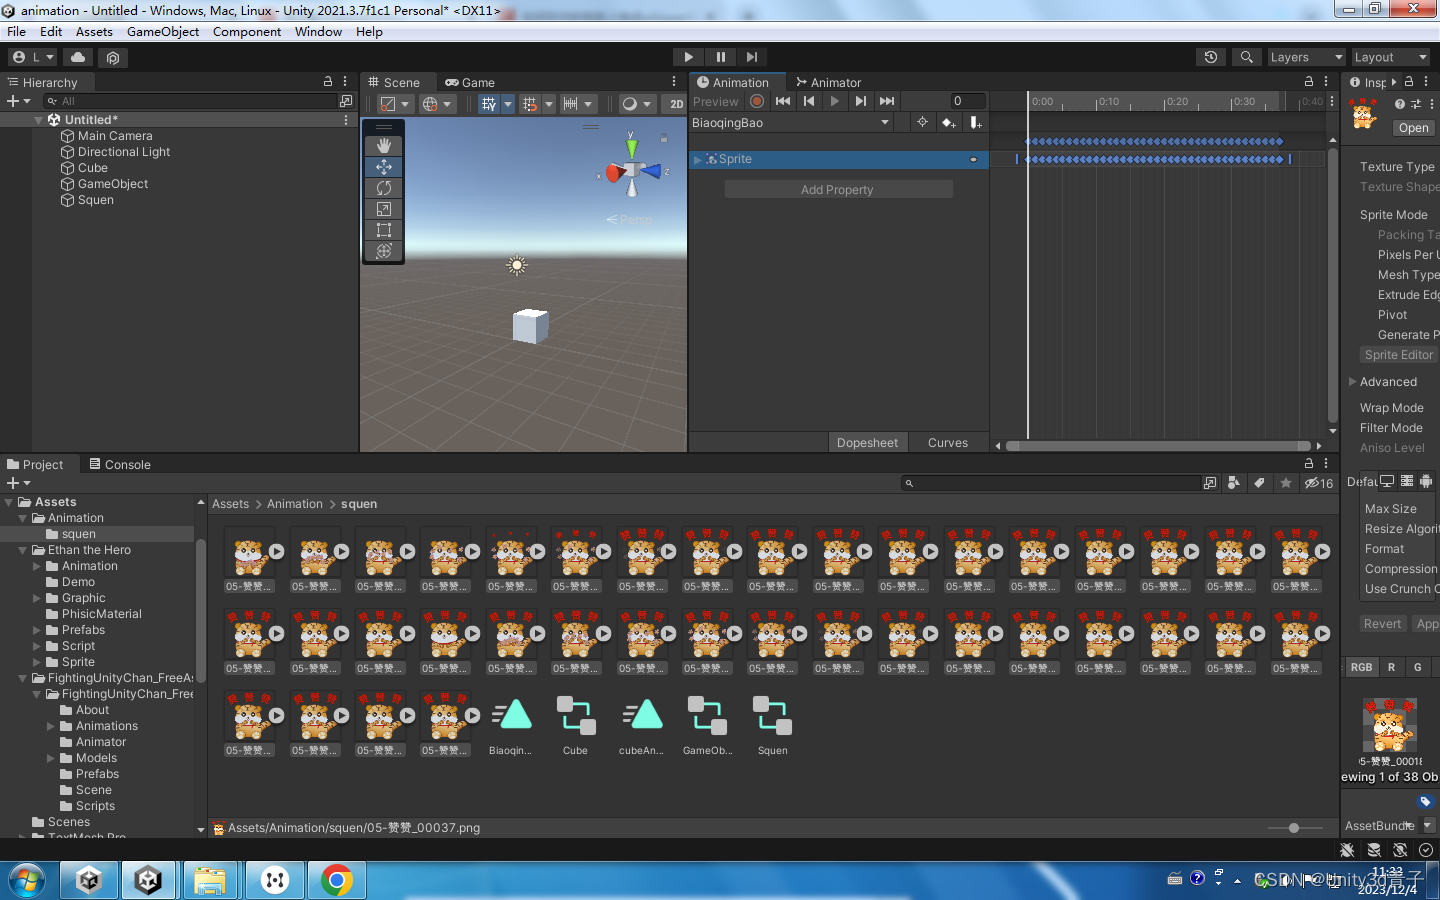This screenshot has width=1440, height=900.
Task: Collapse the Untitled scene in Hierarchy
Action: (39, 120)
